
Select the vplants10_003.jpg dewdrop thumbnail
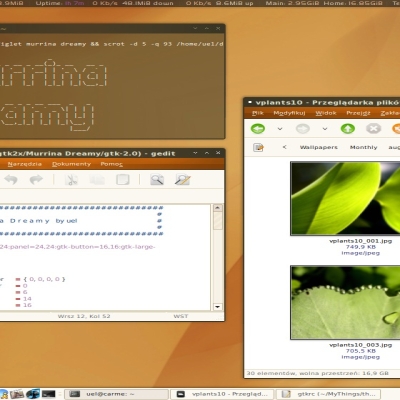(x=345, y=302)
